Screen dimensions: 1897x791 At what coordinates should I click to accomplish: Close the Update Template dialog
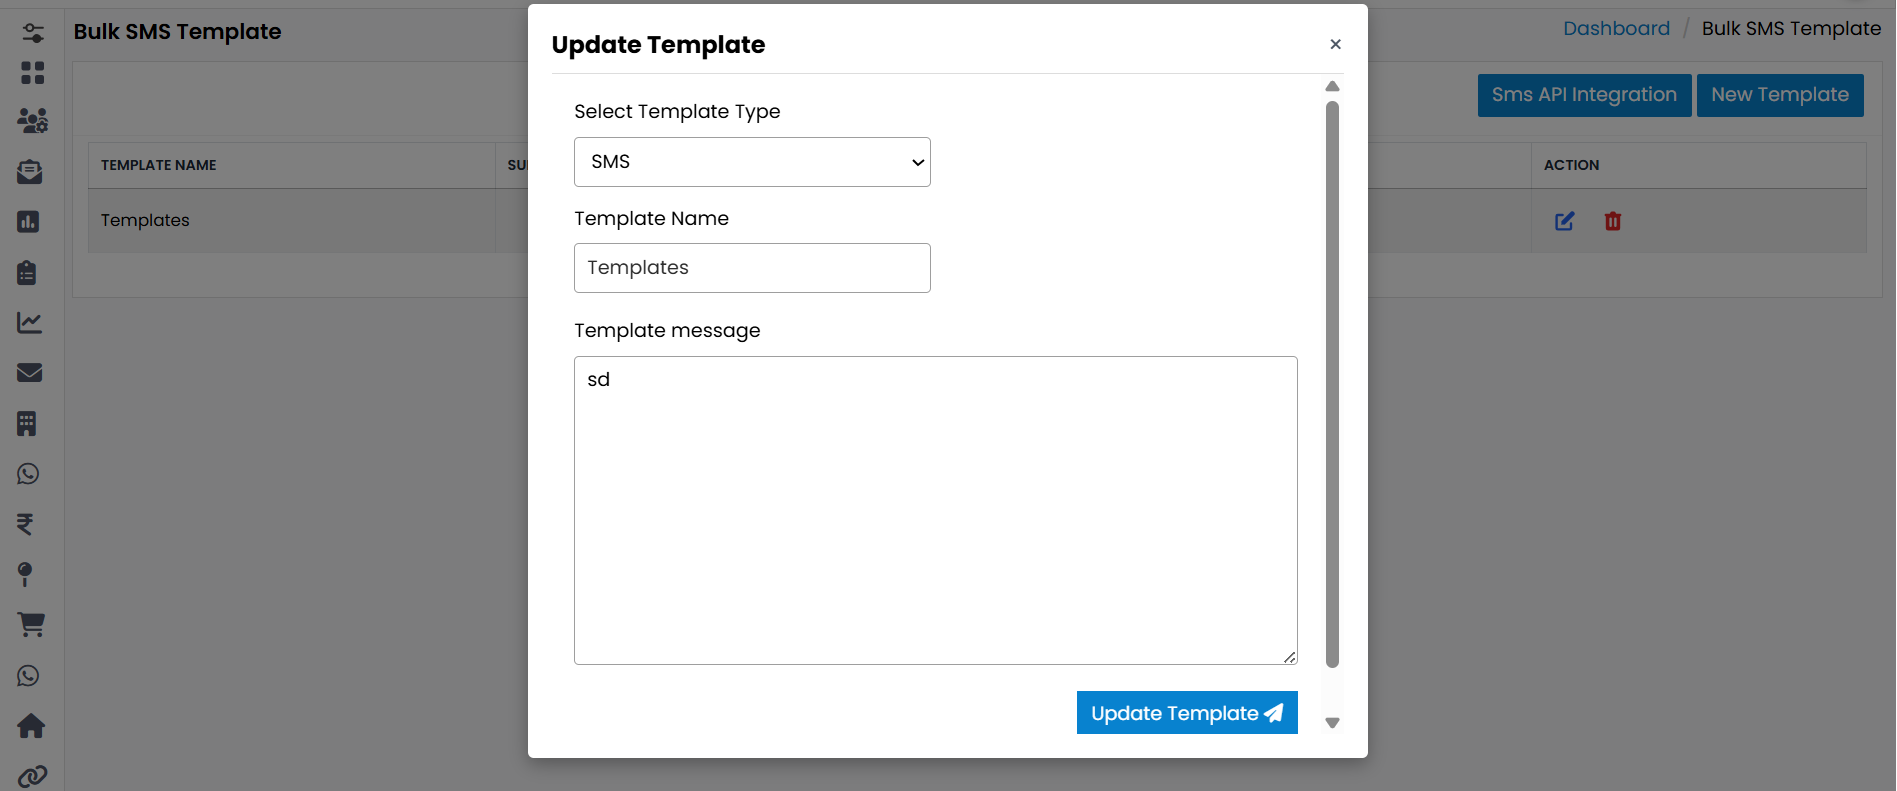1335,44
